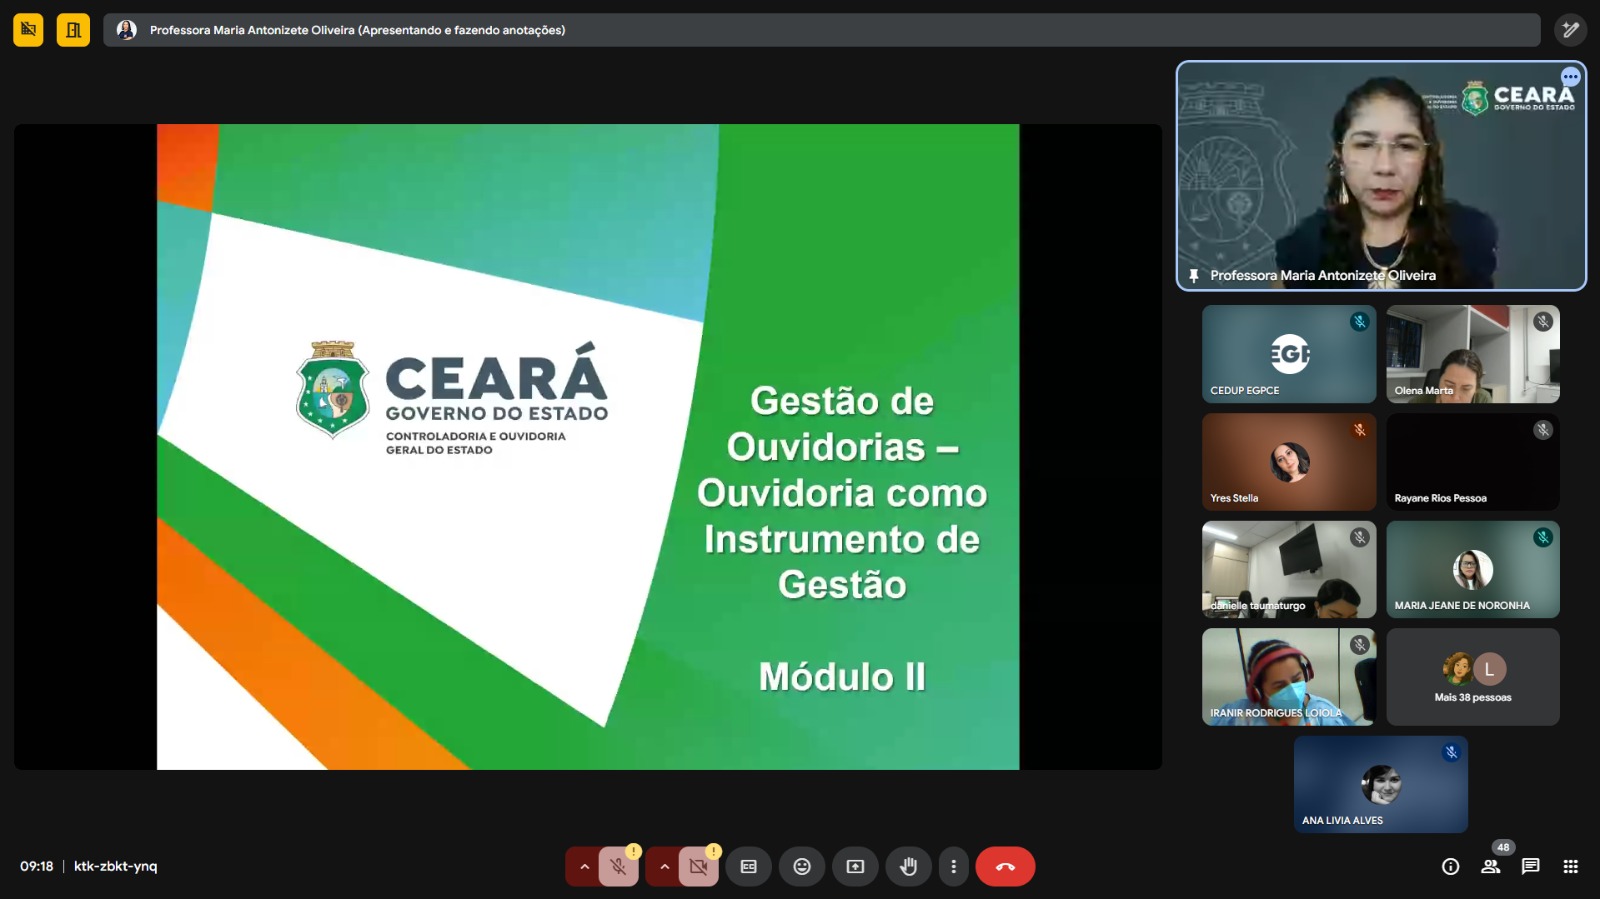Open the present screen button
The width and height of the screenshot is (1600, 899).
click(855, 867)
